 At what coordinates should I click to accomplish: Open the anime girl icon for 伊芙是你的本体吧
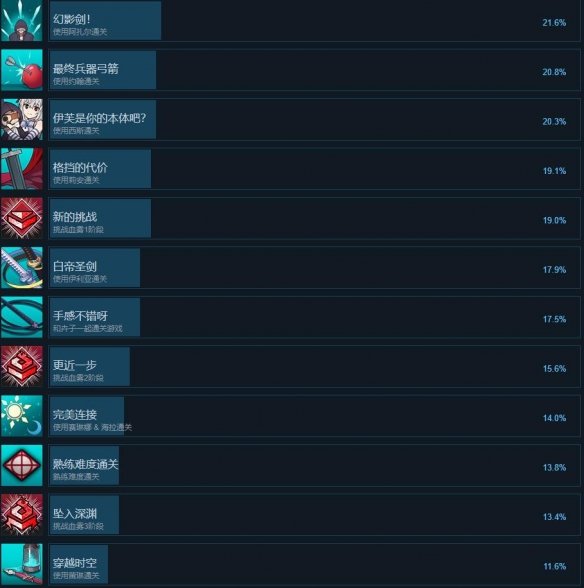point(22,119)
